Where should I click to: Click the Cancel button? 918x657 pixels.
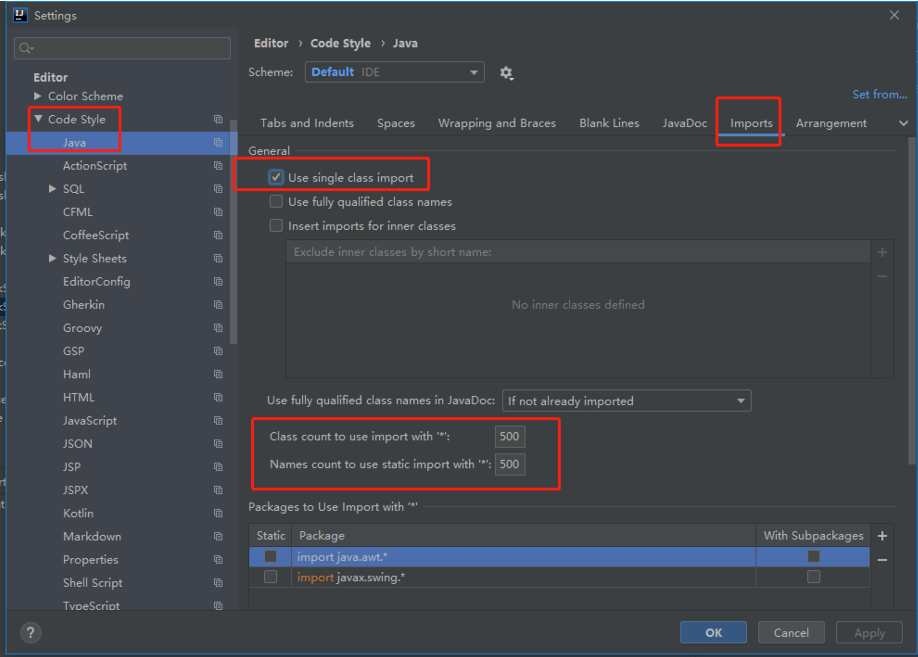coord(791,632)
